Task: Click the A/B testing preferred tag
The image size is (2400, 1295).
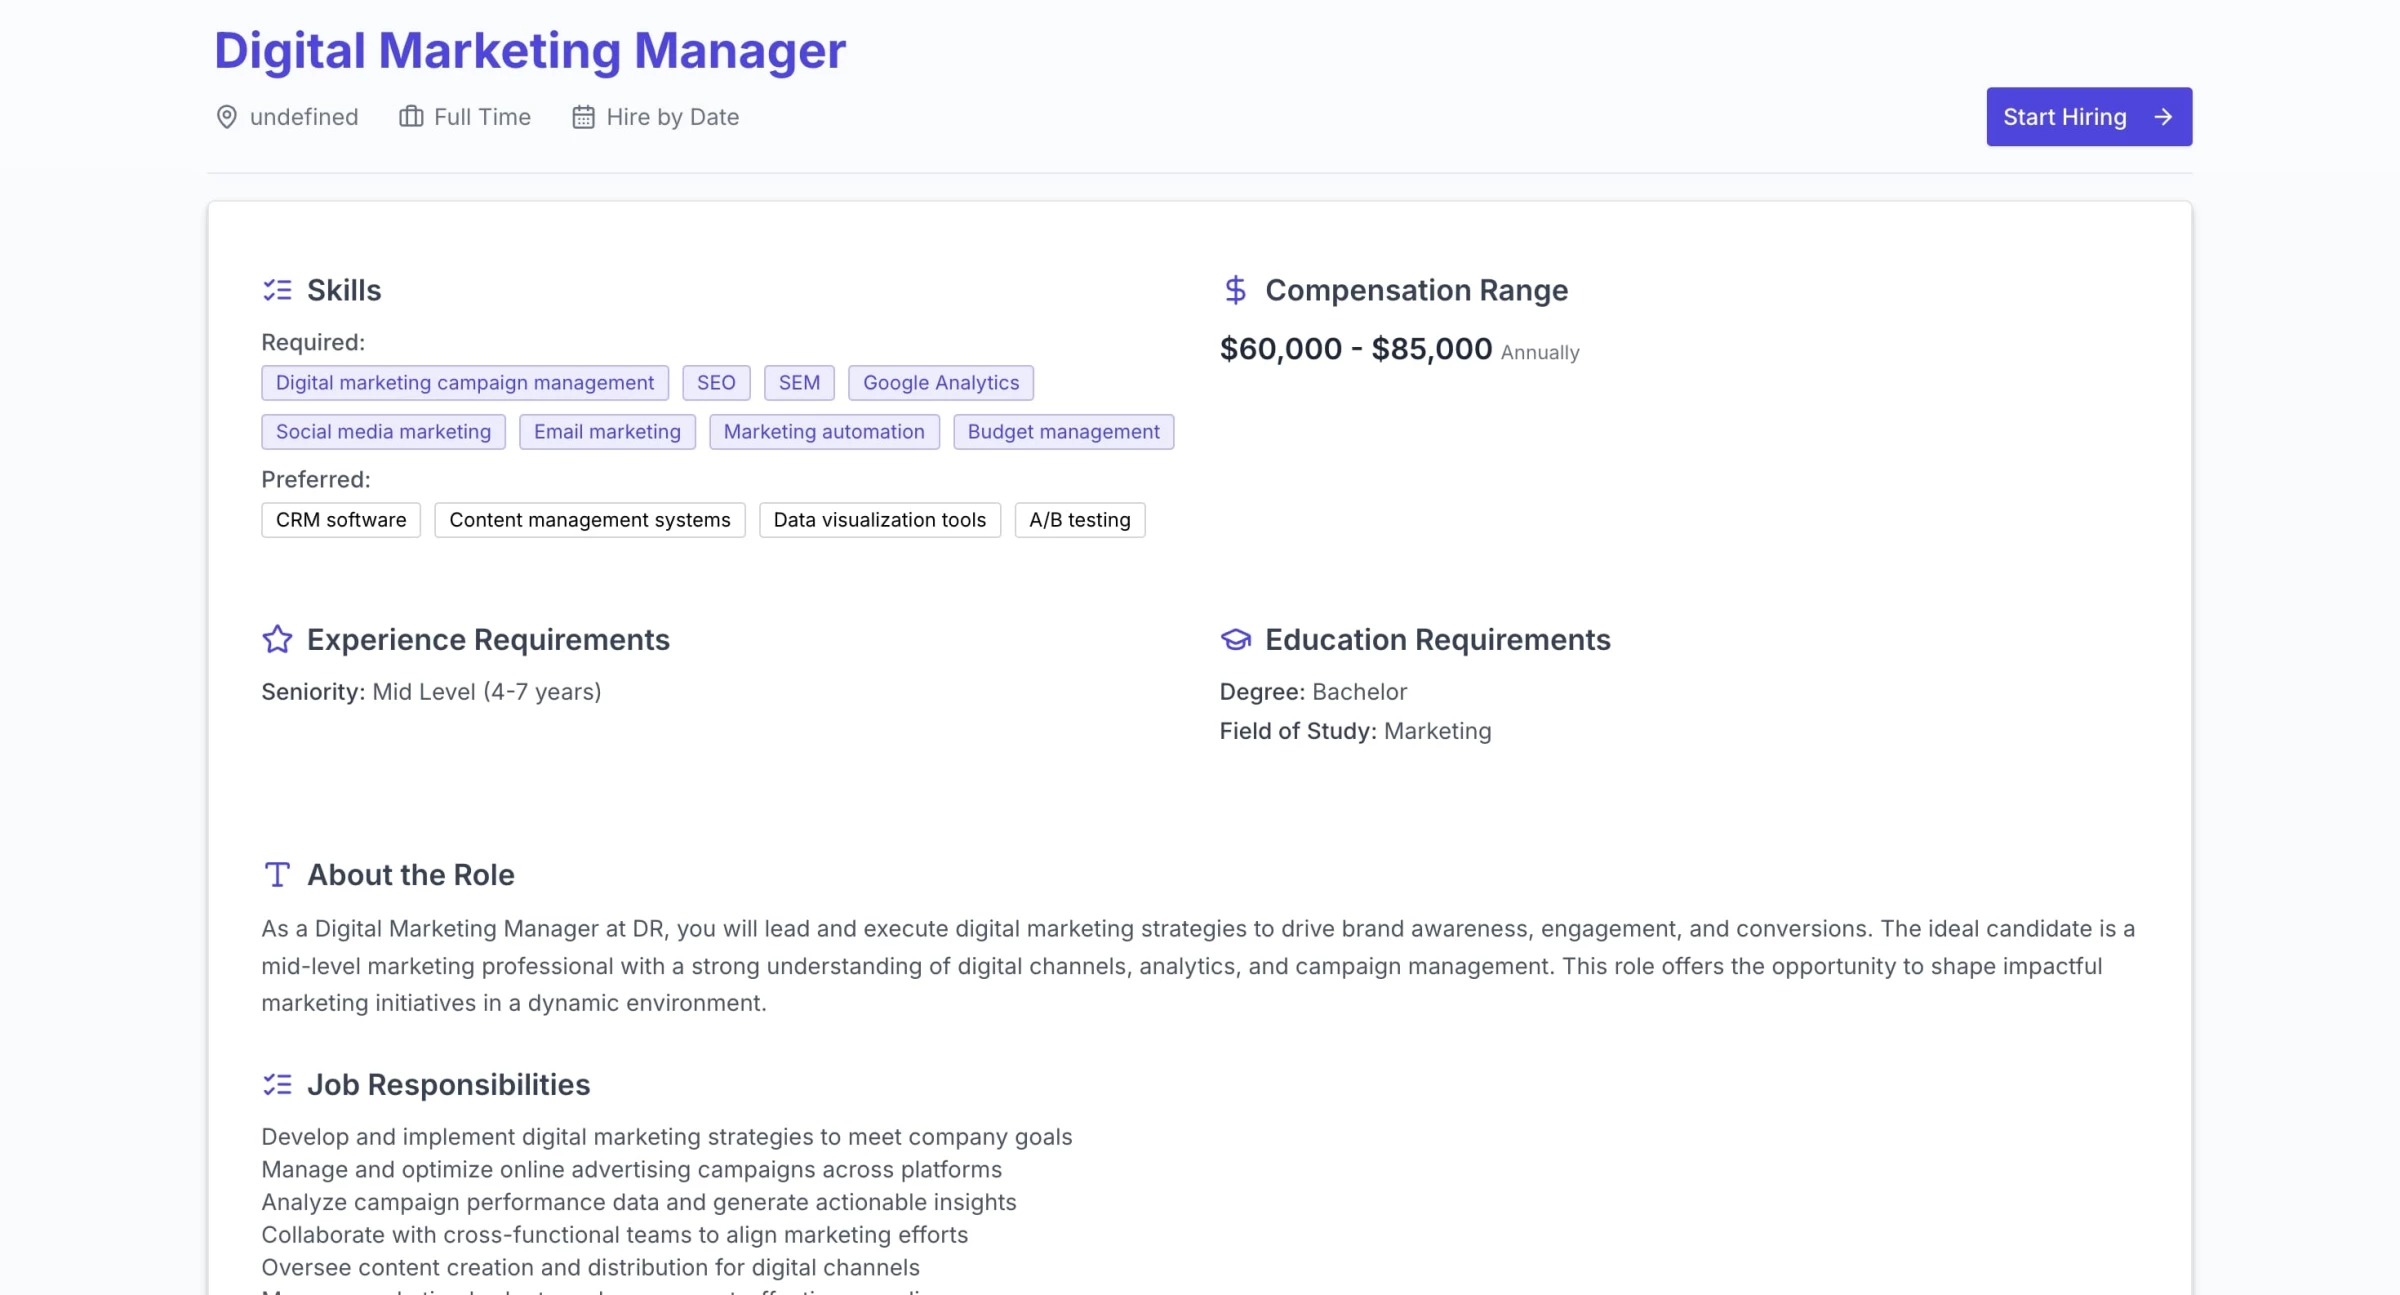Action: coord(1080,520)
